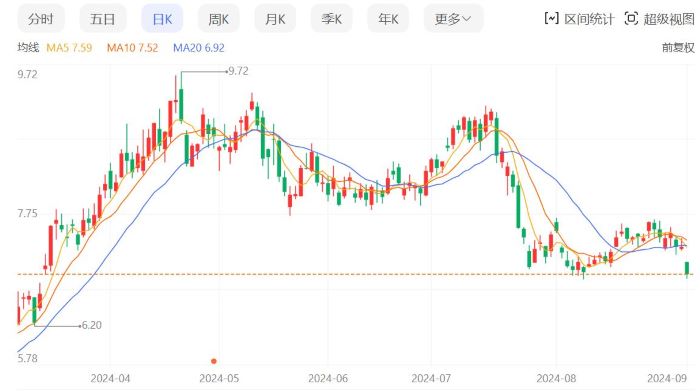Screen dimensions: 700x392
Task: Click the 2024-09 date axis label
Action: [x=667, y=379]
